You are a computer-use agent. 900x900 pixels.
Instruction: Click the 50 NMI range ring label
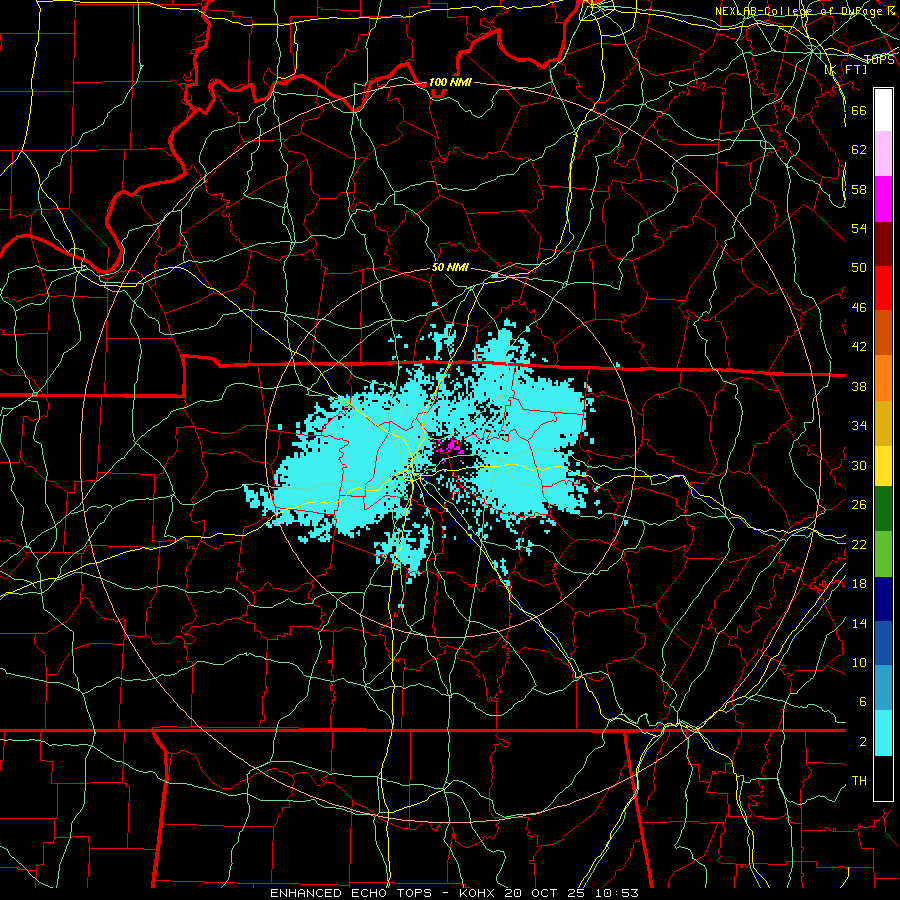(450, 267)
